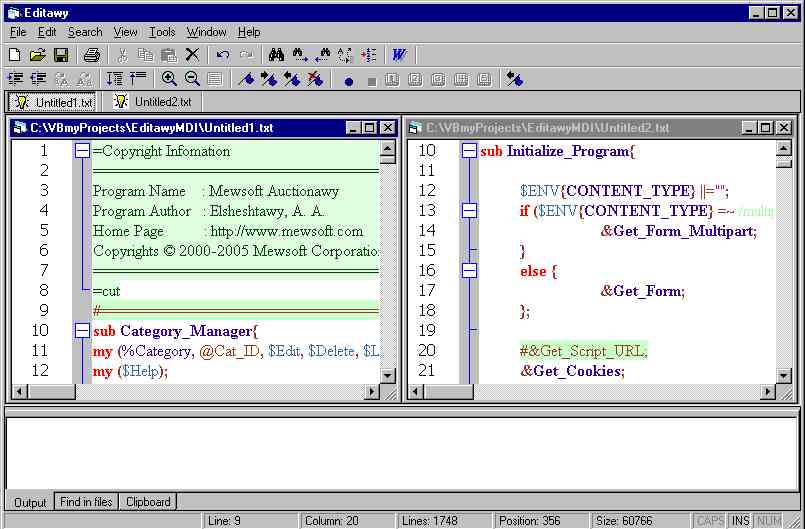Open the Tools menu
Image resolution: width=805 pixels, height=529 pixels.
162,32
